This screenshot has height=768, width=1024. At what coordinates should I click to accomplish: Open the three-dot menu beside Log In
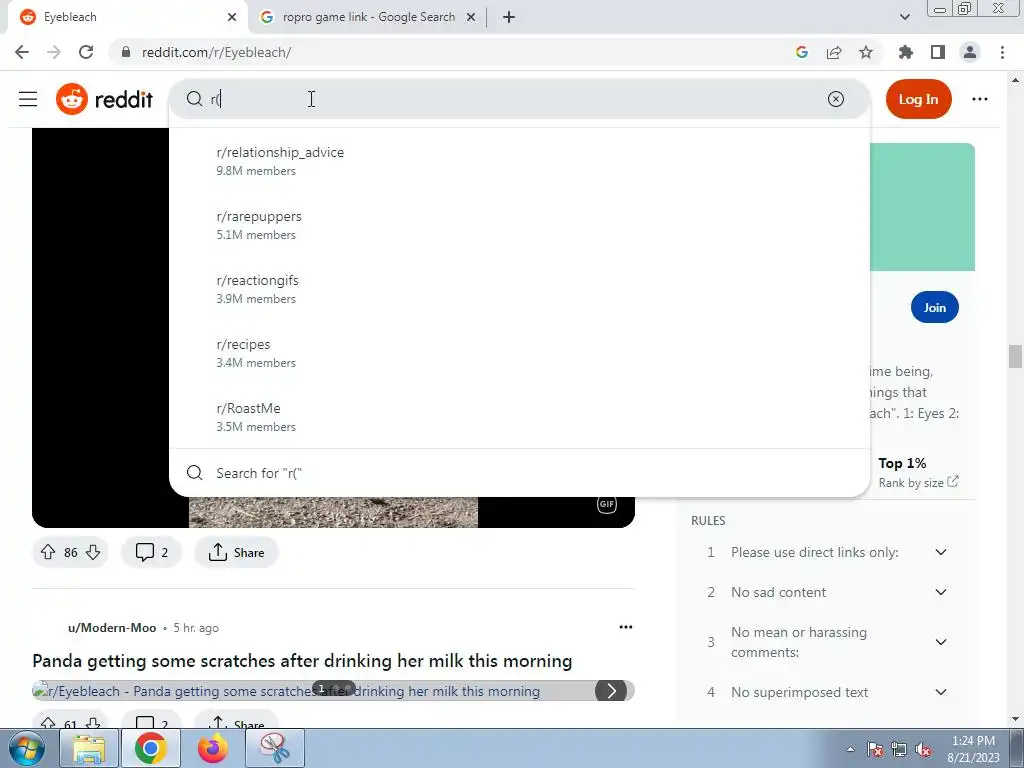(x=980, y=99)
